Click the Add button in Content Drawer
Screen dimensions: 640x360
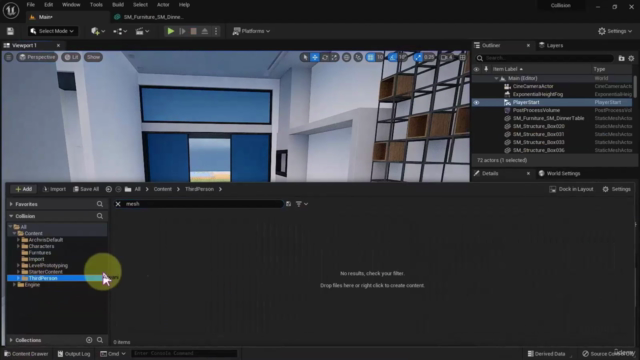pyautogui.click(x=23, y=189)
